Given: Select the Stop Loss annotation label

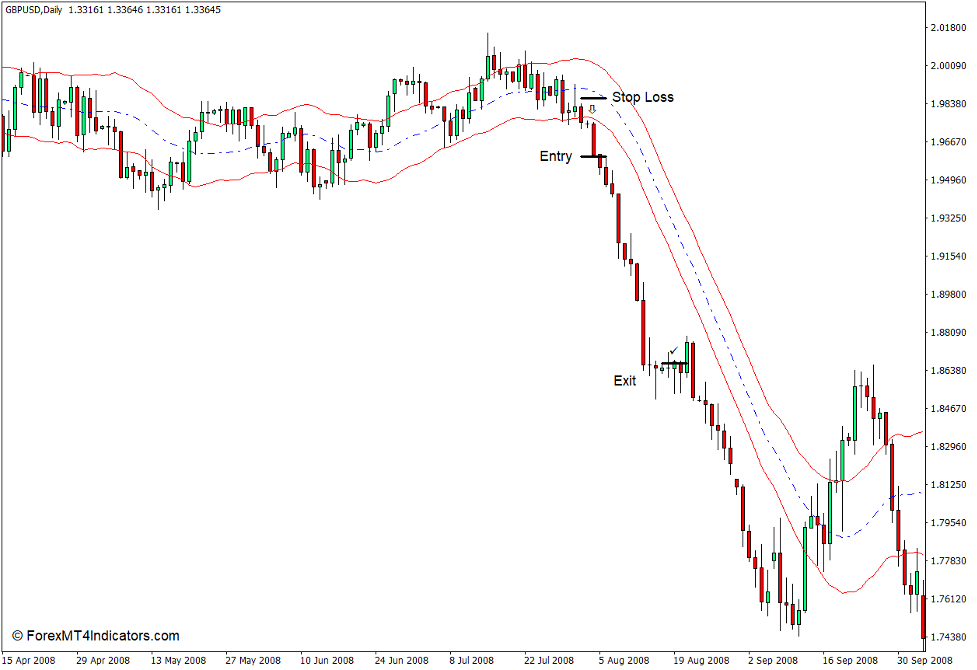Looking at the screenshot, I should 644,97.
